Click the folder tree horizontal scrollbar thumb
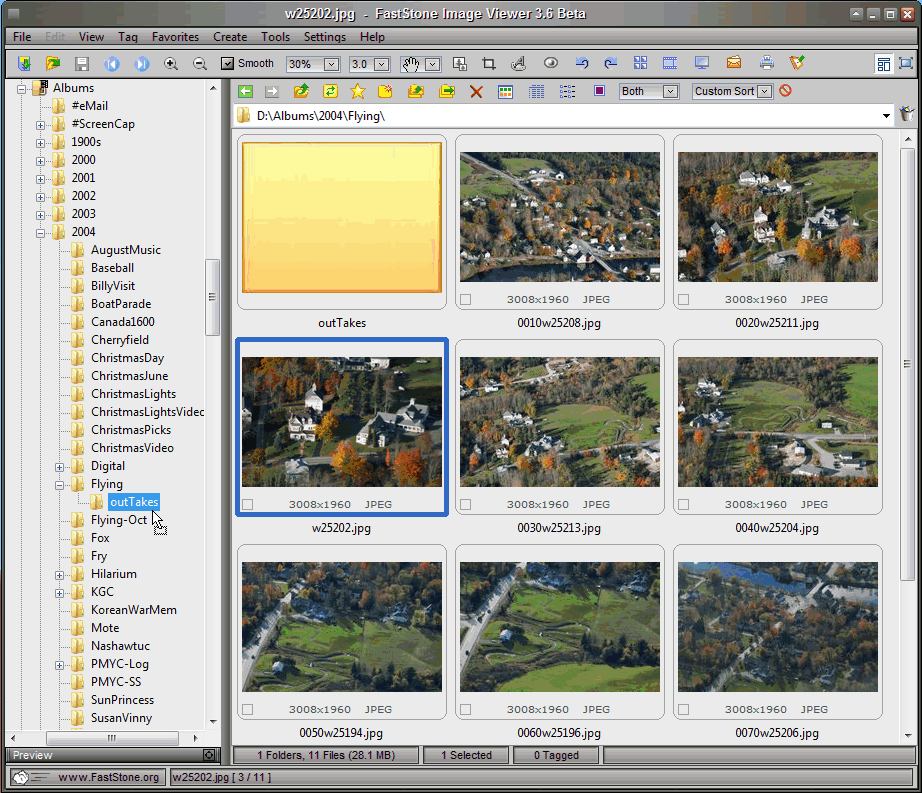Image resolution: width=922 pixels, height=793 pixels. pos(112,738)
